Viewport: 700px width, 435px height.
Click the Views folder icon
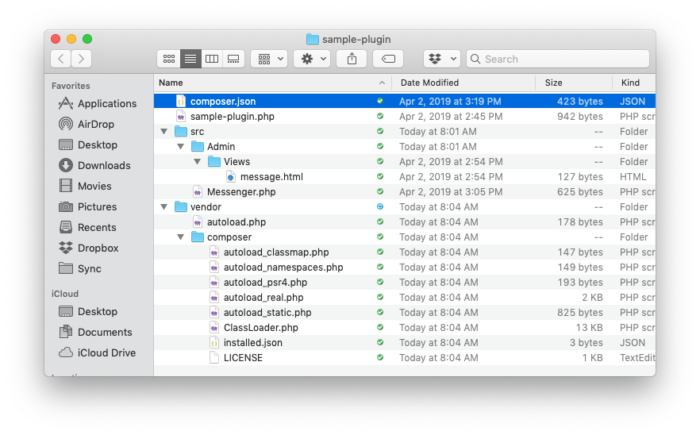(x=214, y=162)
